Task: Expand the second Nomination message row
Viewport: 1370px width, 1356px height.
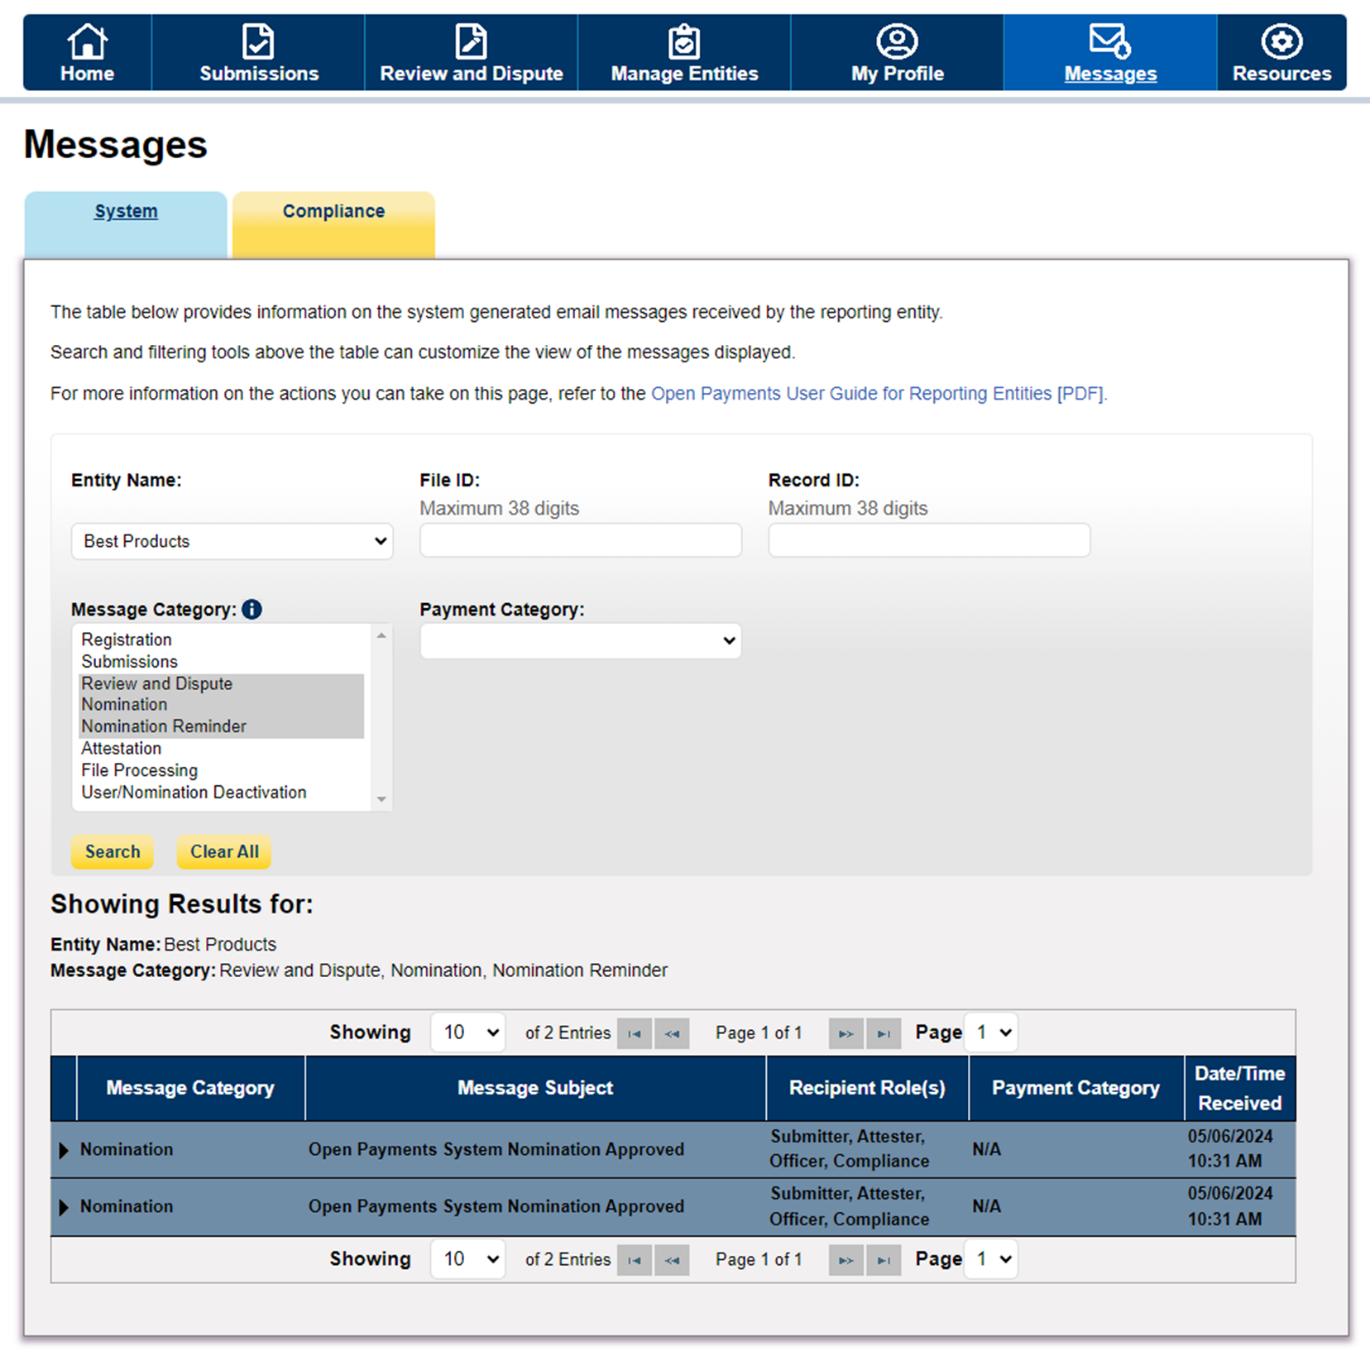Action: pos(64,1207)
